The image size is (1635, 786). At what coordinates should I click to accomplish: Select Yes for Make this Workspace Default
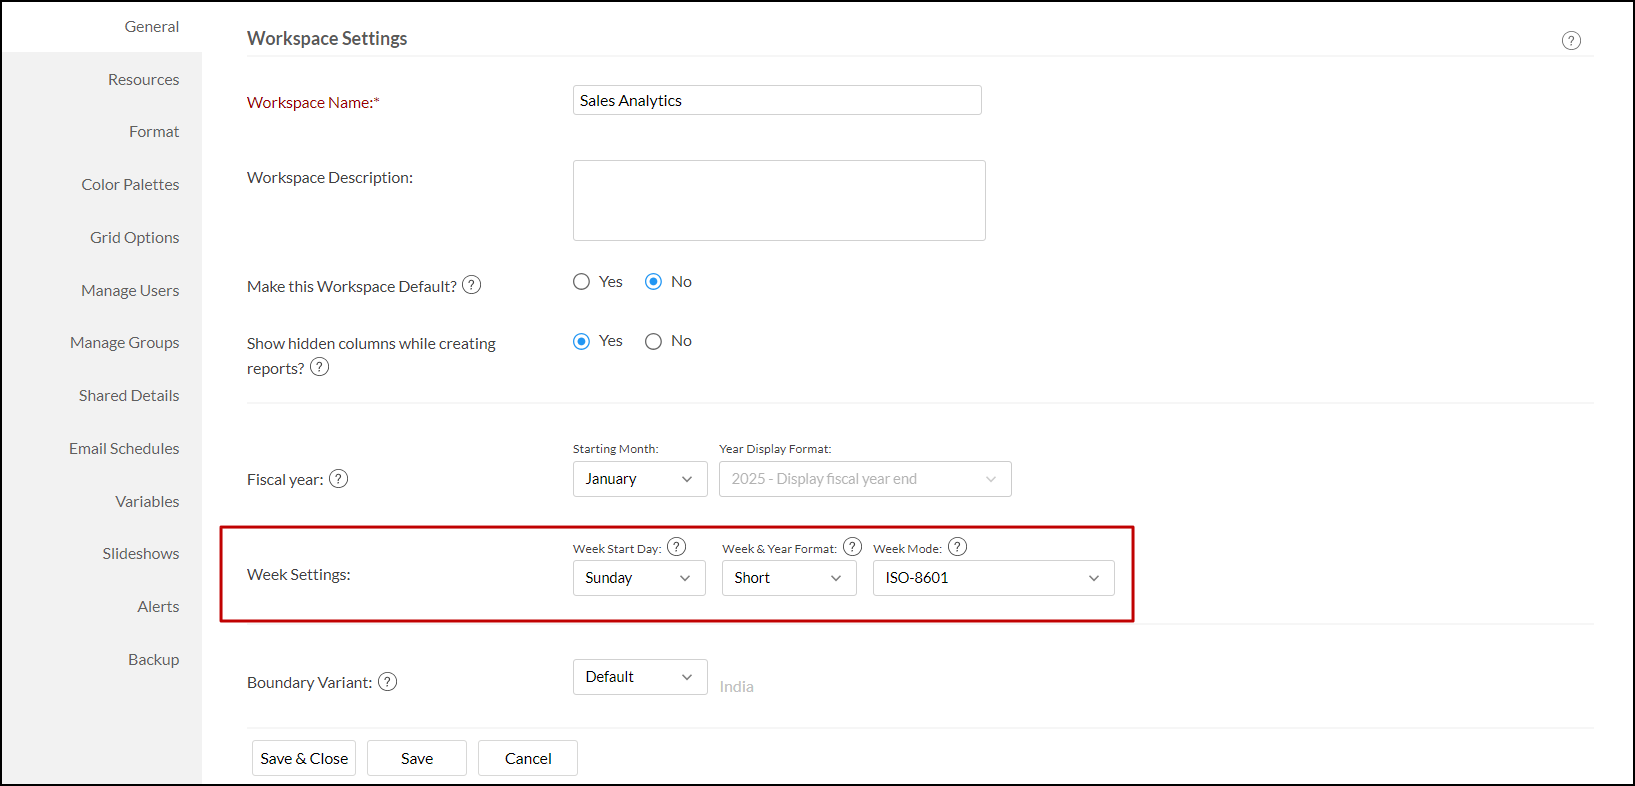click(x=582, y=282)
